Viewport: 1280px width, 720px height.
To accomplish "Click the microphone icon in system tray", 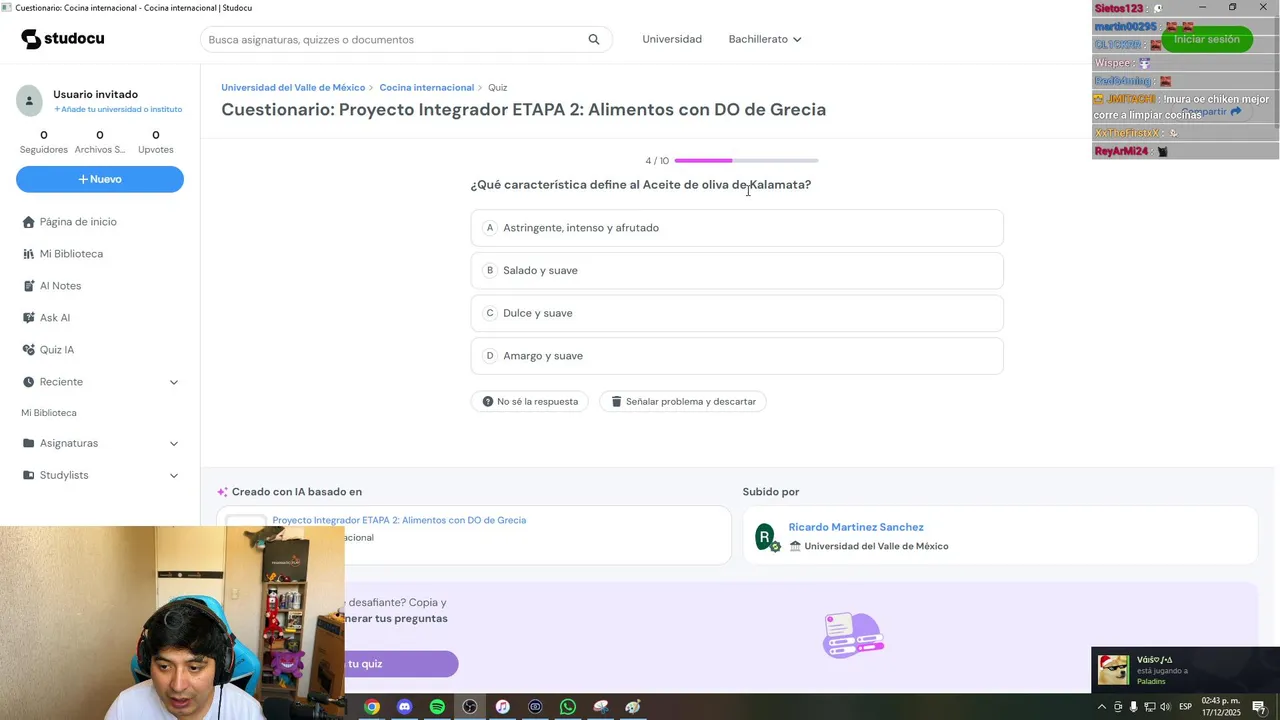I will point(1133,707).
